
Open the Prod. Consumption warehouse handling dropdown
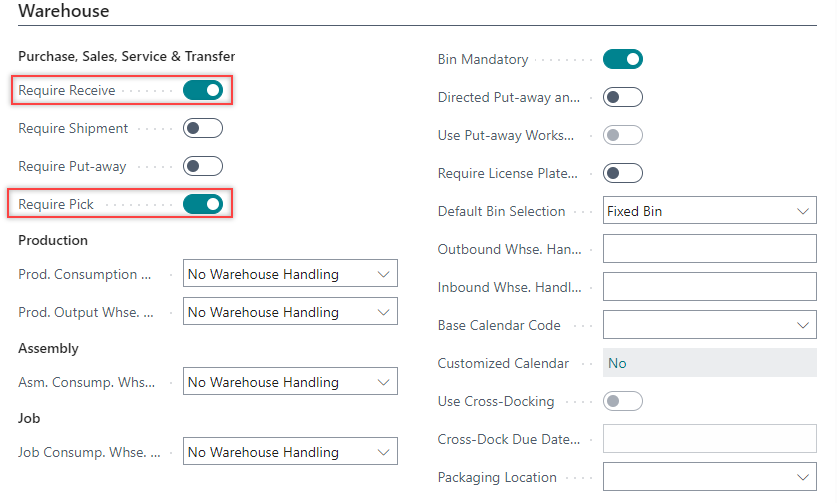tap(290, 274)
